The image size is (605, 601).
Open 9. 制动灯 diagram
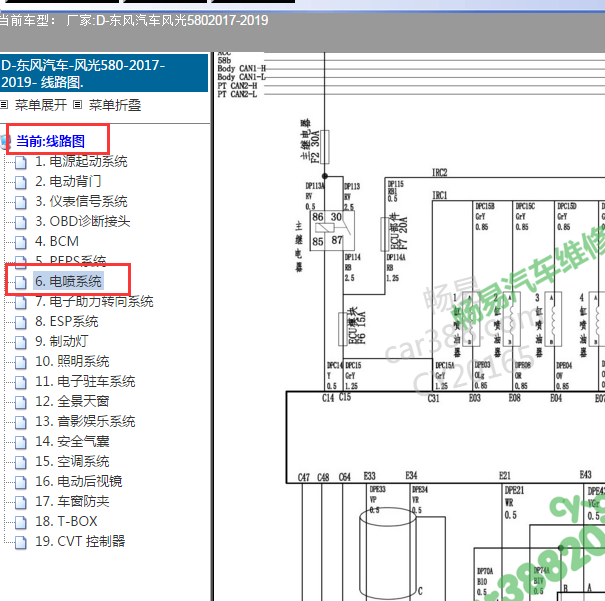(x=62, y=341)
